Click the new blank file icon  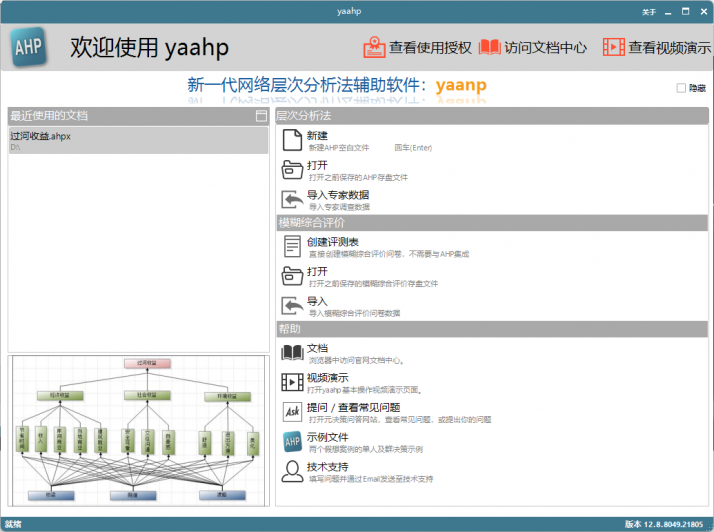[292, 140]
